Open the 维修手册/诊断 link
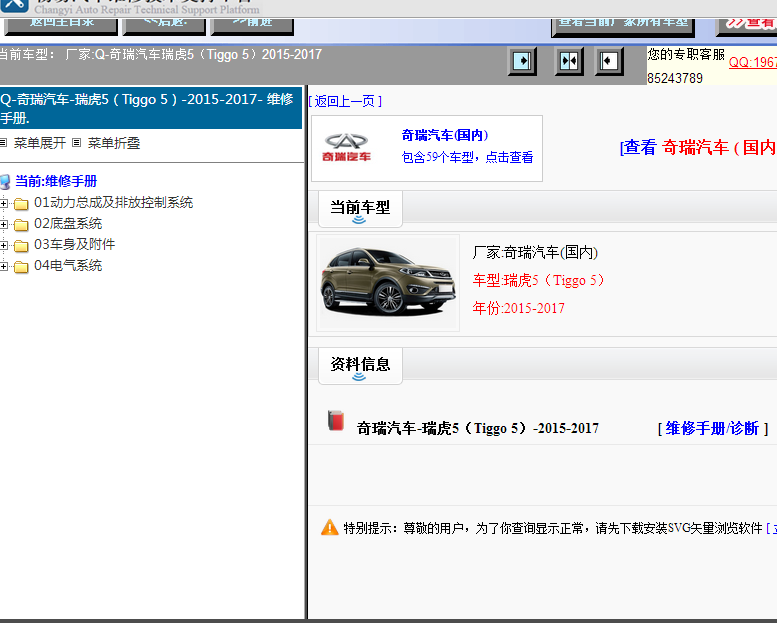 point(713,428)
